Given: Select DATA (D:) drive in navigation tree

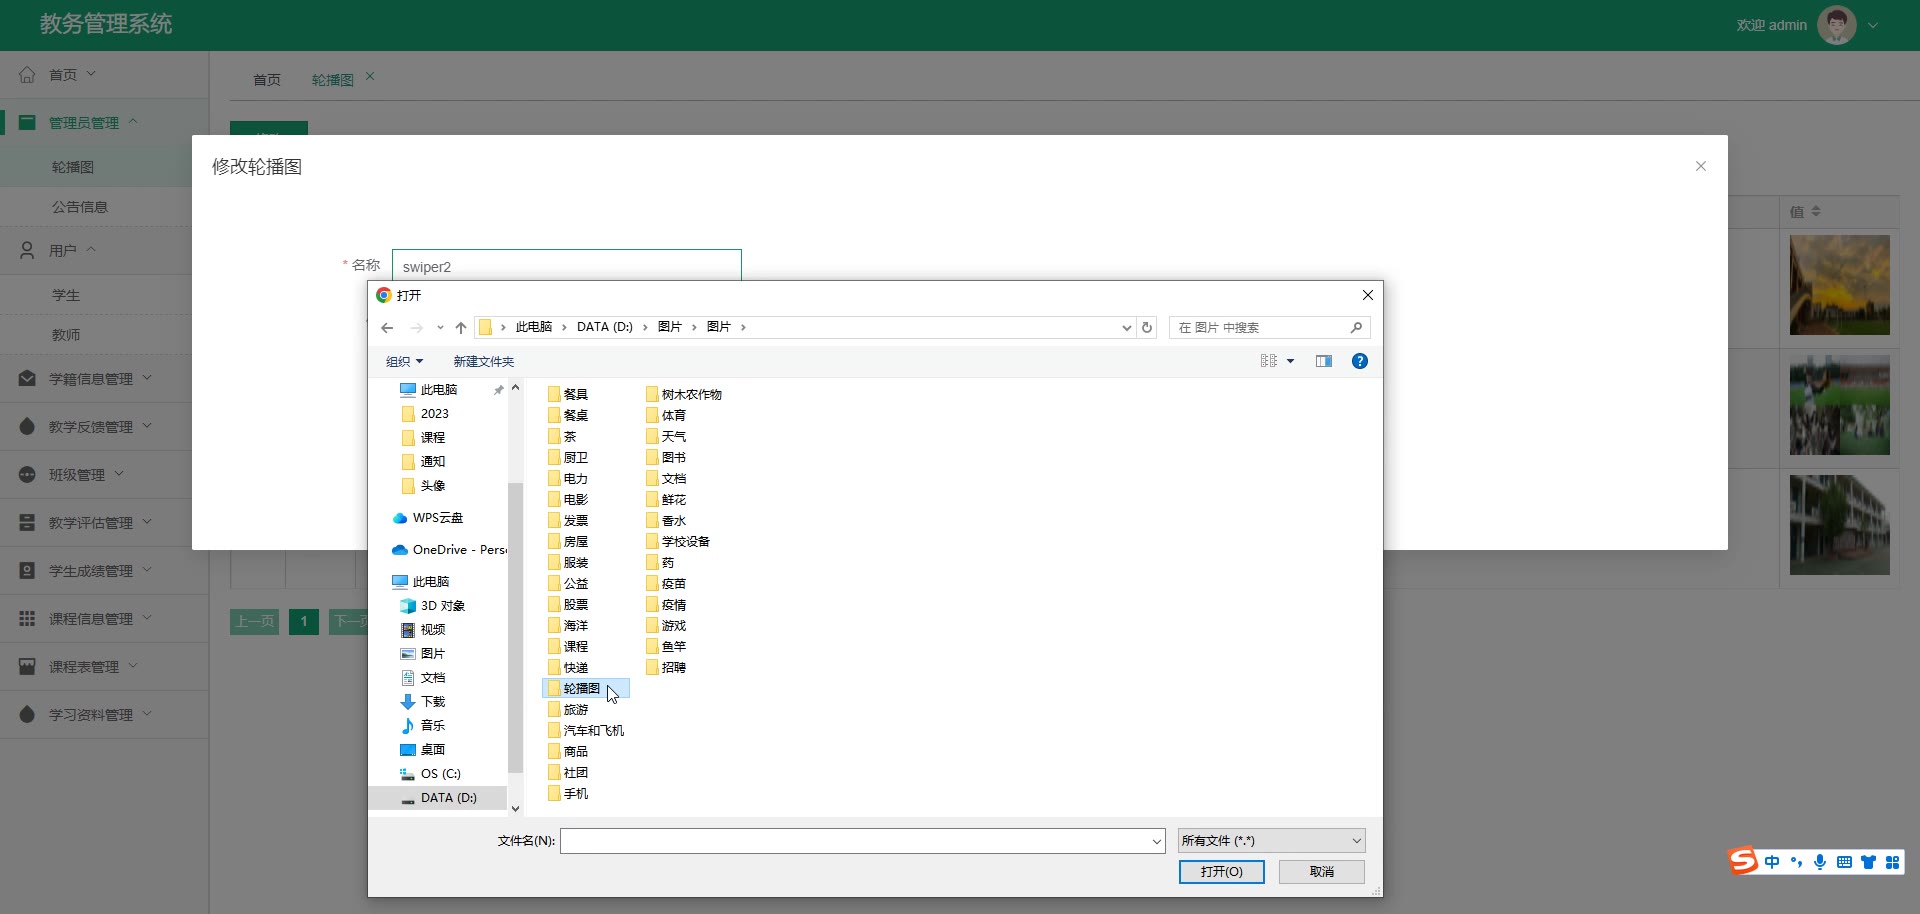Looking at the screenshot, I should [448, 798].
